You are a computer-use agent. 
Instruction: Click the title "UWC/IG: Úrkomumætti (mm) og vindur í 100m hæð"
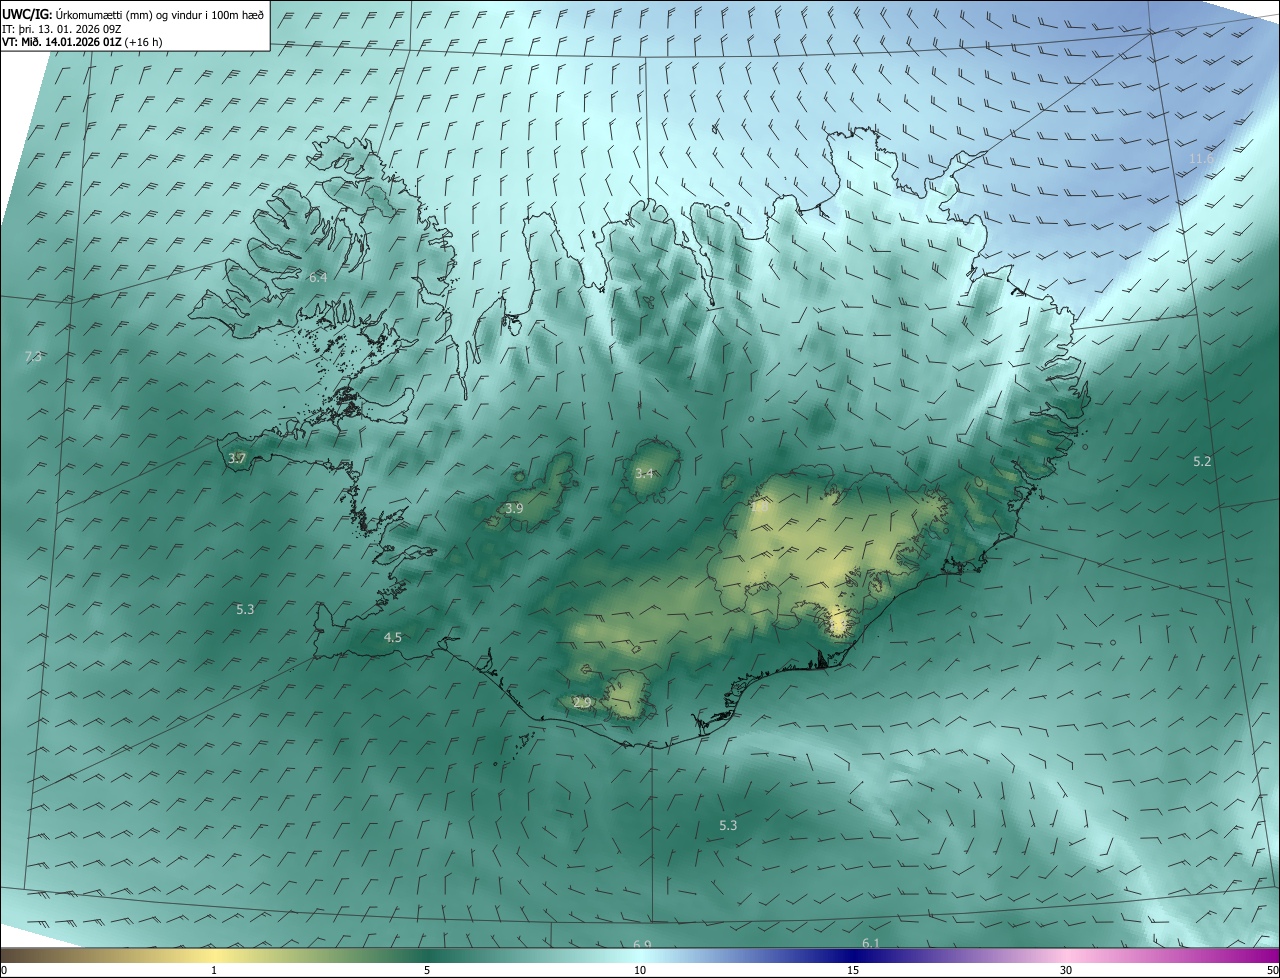click(133, 14)
